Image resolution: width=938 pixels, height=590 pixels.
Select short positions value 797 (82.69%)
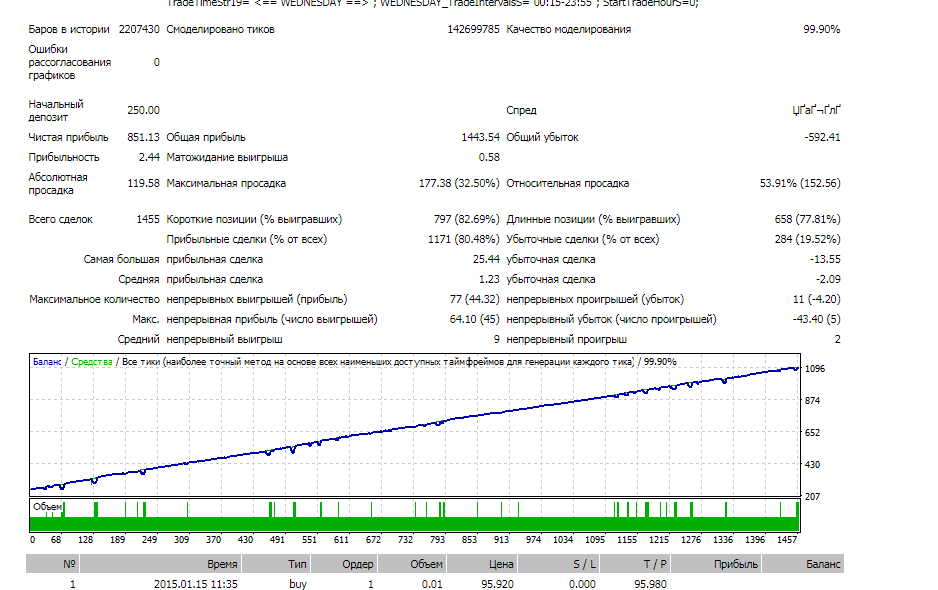coord(467,219)
